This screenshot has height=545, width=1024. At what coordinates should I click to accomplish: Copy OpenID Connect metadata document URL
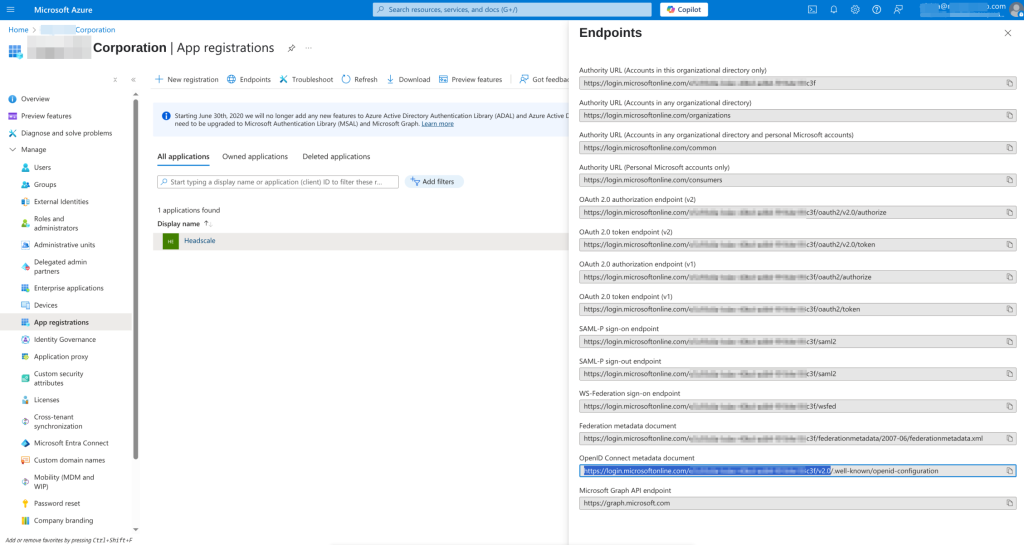tap(1010, 471)
